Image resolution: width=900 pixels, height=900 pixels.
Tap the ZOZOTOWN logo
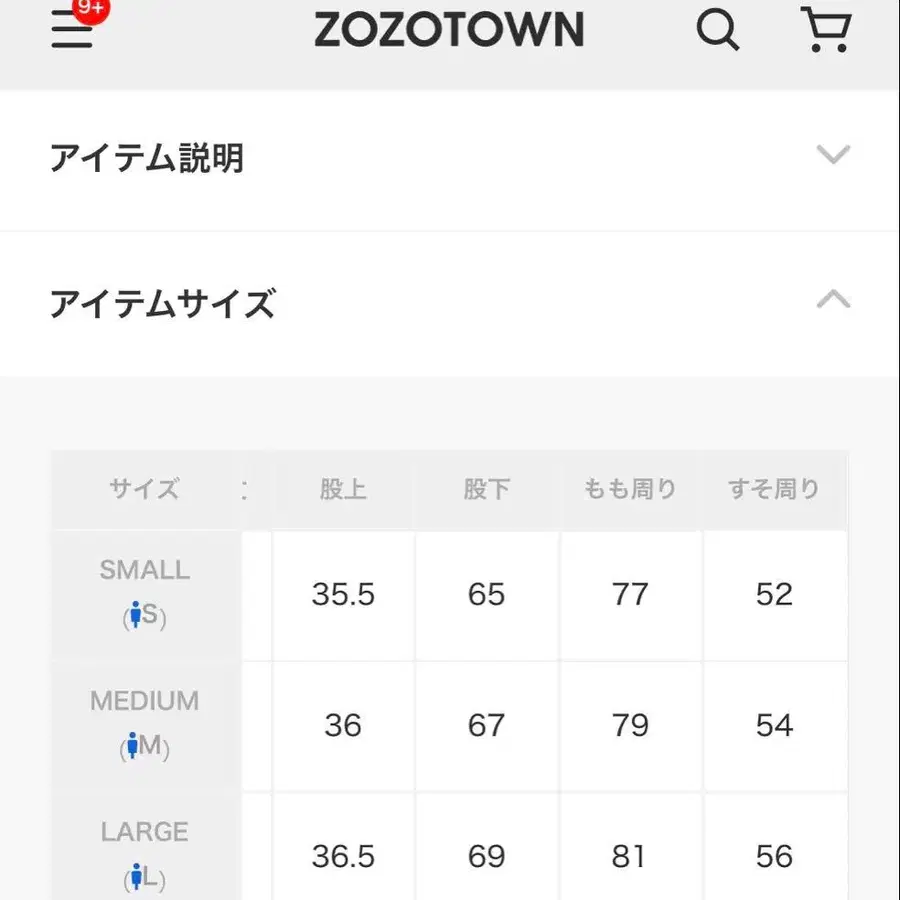tap(448, 30)
